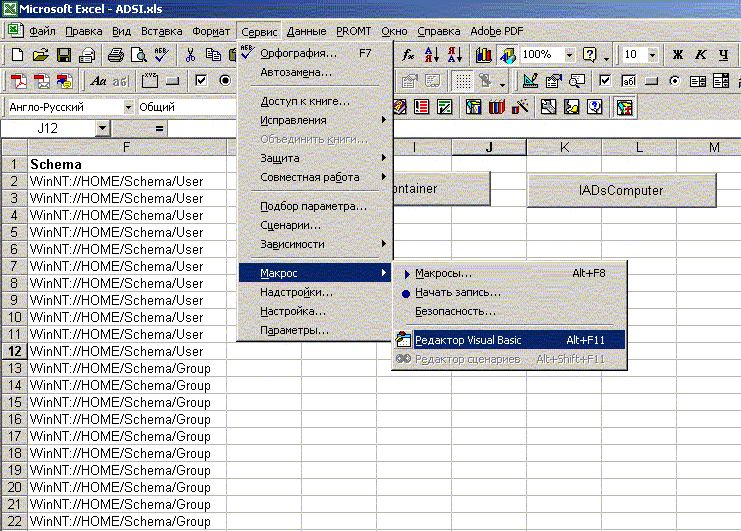Toggle underline Ч formatting

724,55
